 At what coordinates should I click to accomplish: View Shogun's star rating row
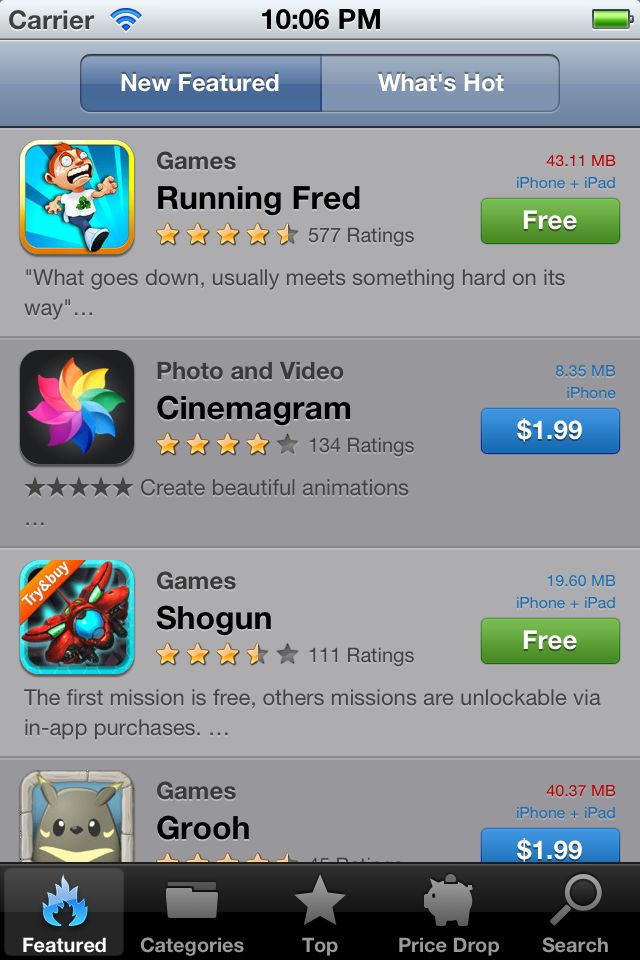[x=285, y=655]
